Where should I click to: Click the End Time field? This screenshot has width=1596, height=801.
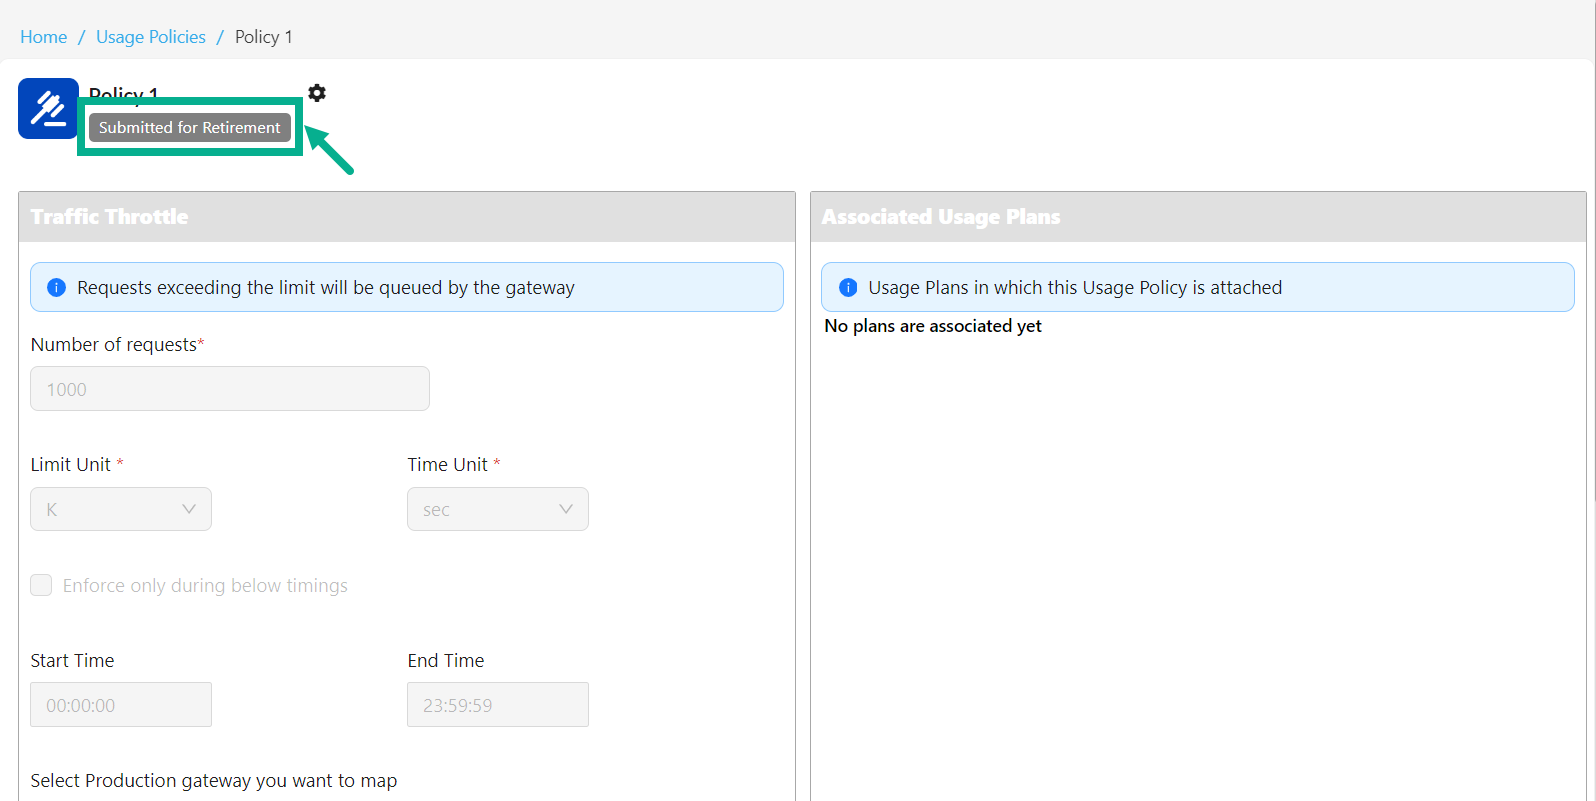click(x=497, y=705)
